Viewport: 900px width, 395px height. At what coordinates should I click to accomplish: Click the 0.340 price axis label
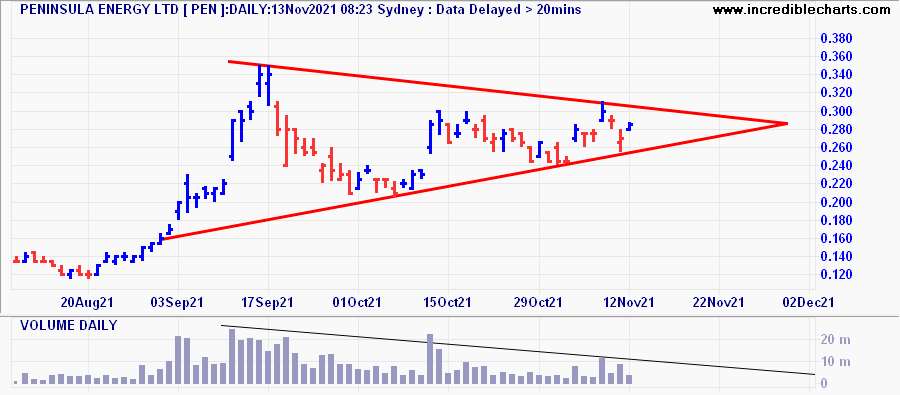click(x=836, y=75)
